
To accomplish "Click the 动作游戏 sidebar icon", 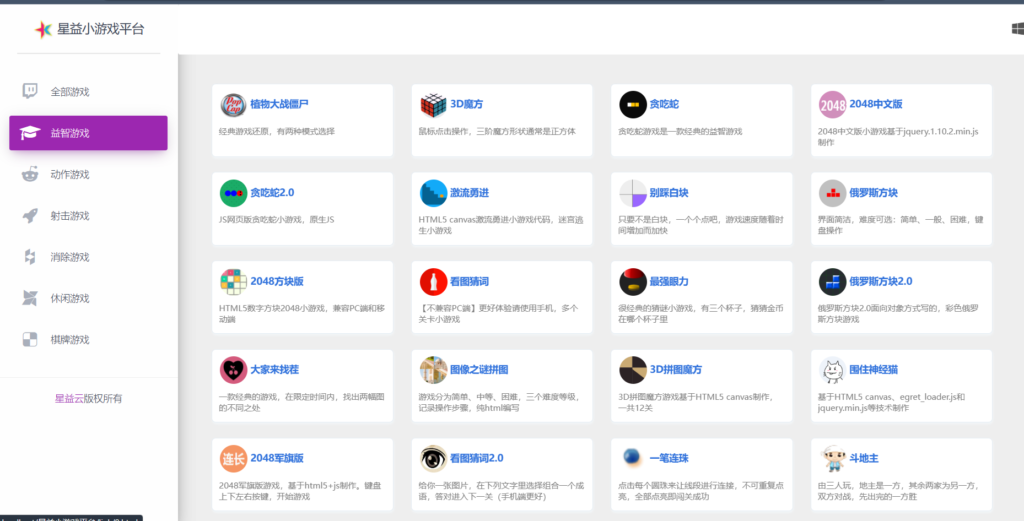I will click(x=30, y=174).
